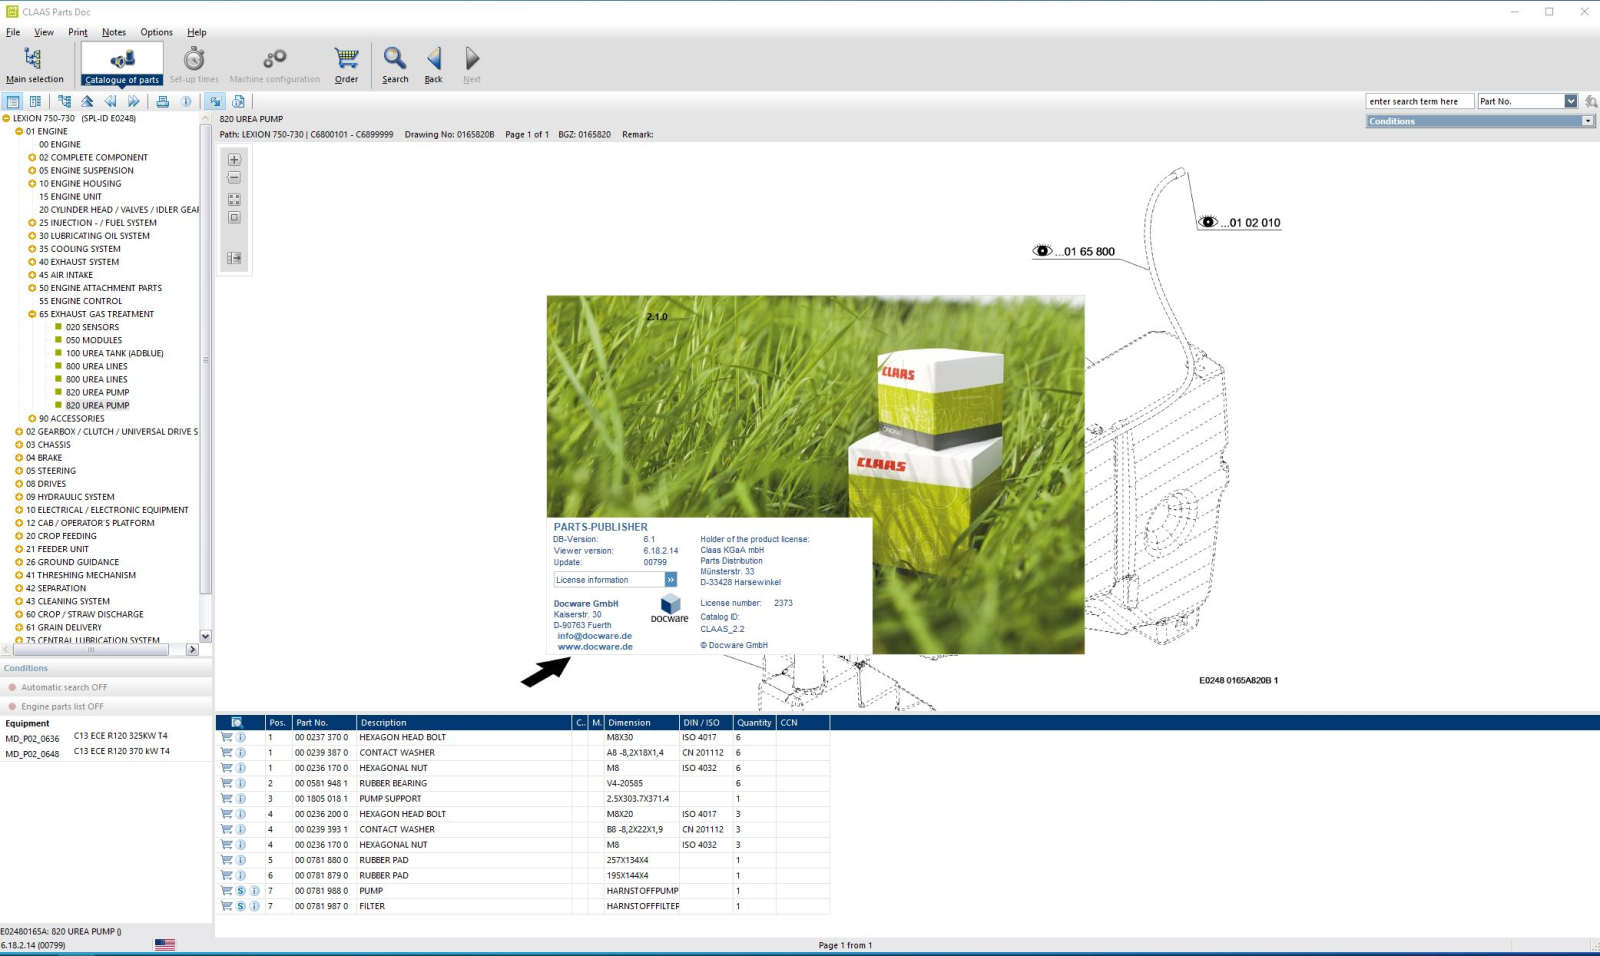Open the File menu

pos(13,32)
